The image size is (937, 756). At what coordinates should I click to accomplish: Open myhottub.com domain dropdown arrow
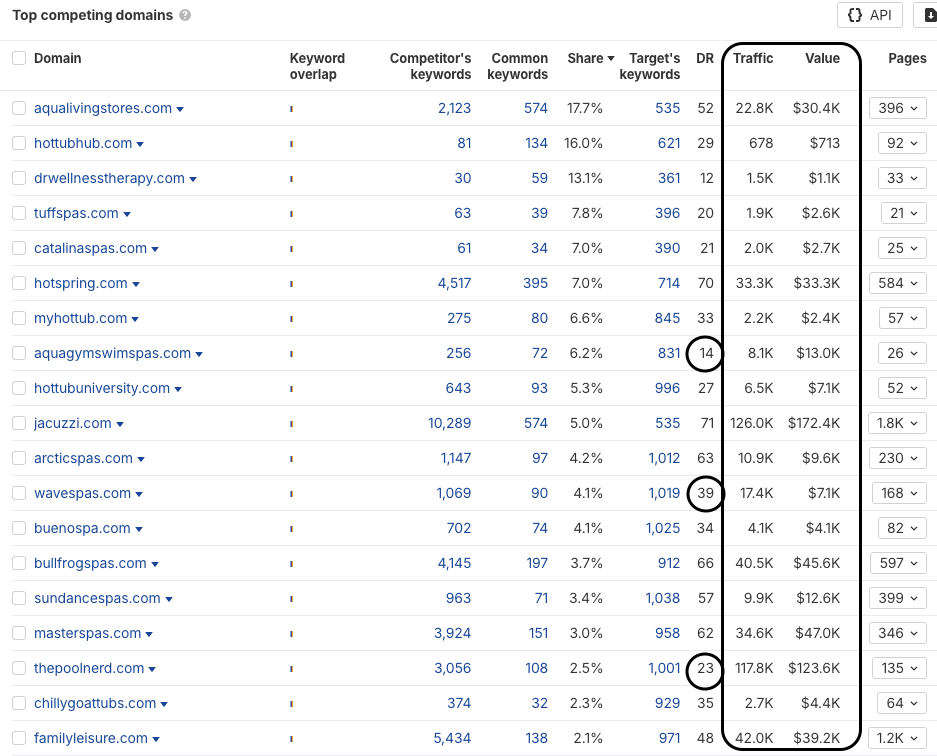point(135,319)
